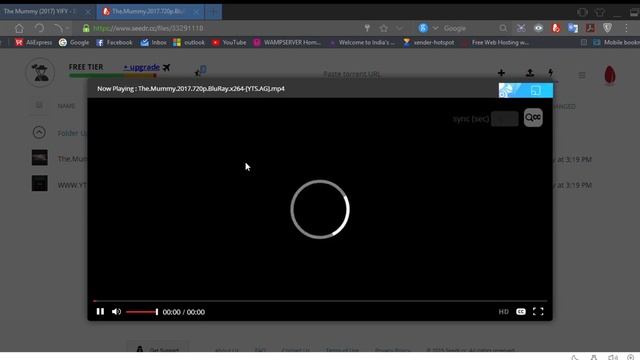Reload the page with refresh icon
The height and width of the screenshot is (360, 640).
tap(39, 28)
